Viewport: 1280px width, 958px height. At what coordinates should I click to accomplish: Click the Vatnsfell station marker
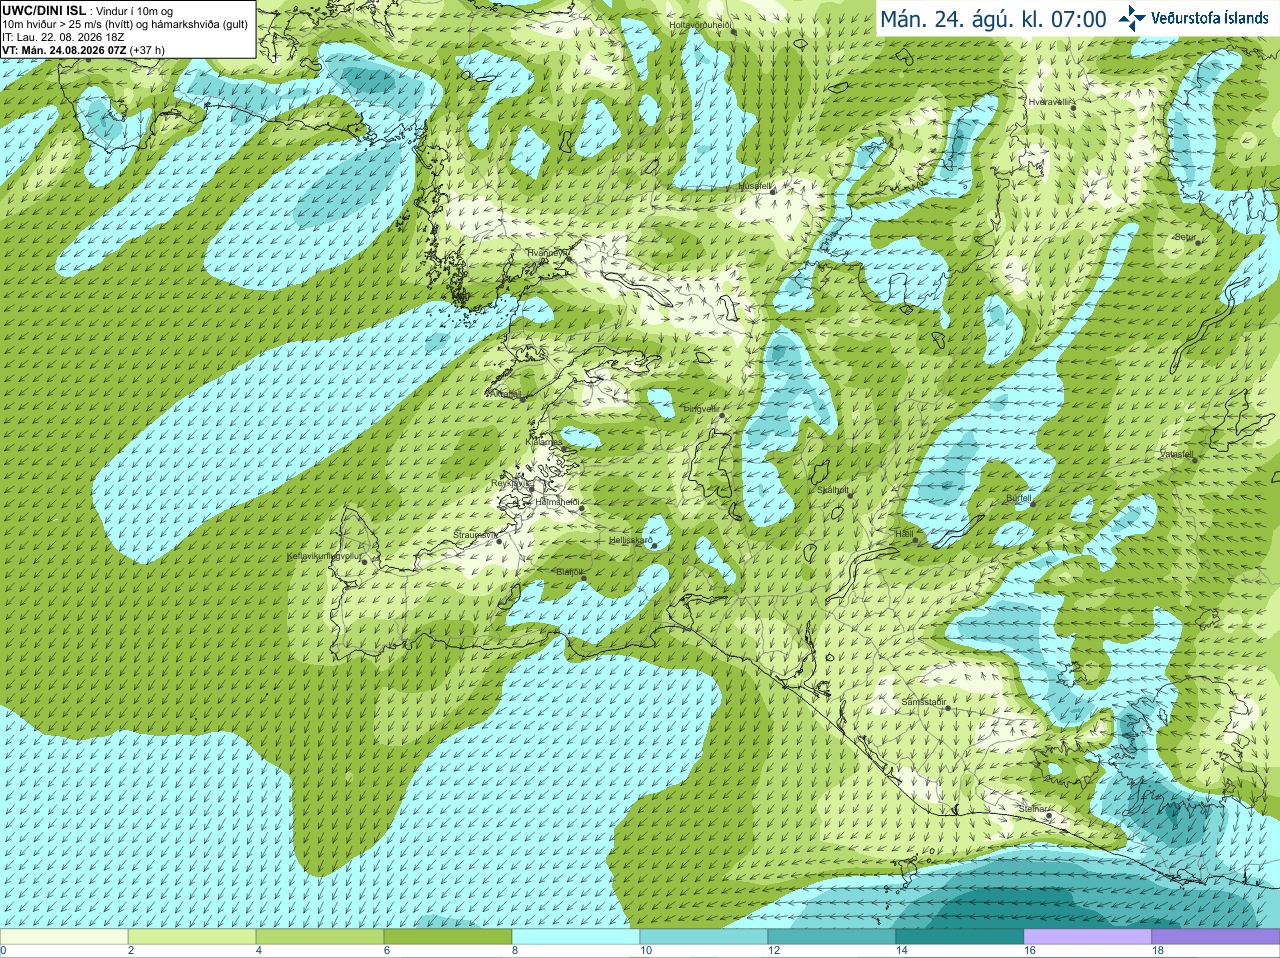tap(1194, 459)
